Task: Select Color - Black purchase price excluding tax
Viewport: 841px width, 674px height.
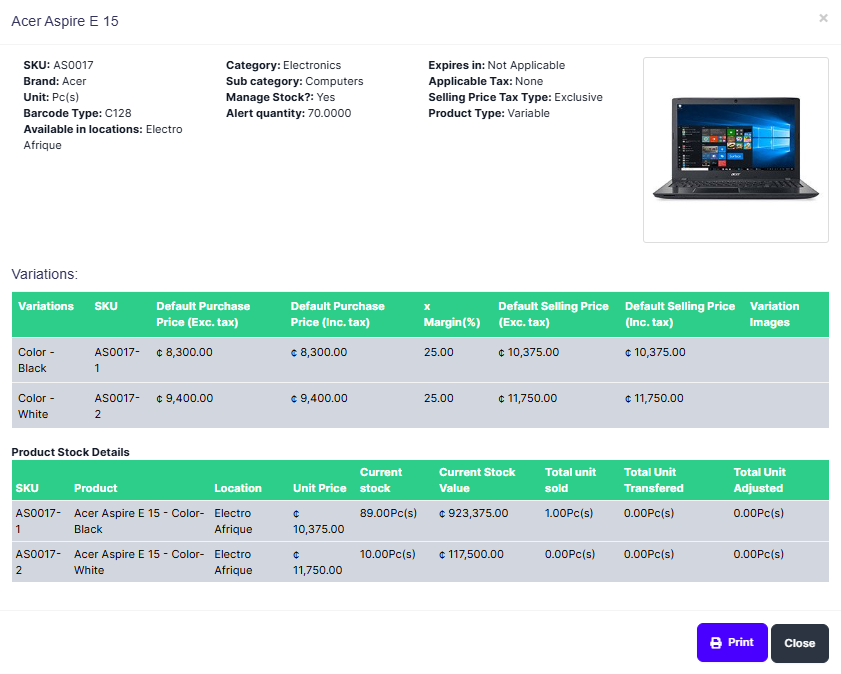Action: [185, 352]
